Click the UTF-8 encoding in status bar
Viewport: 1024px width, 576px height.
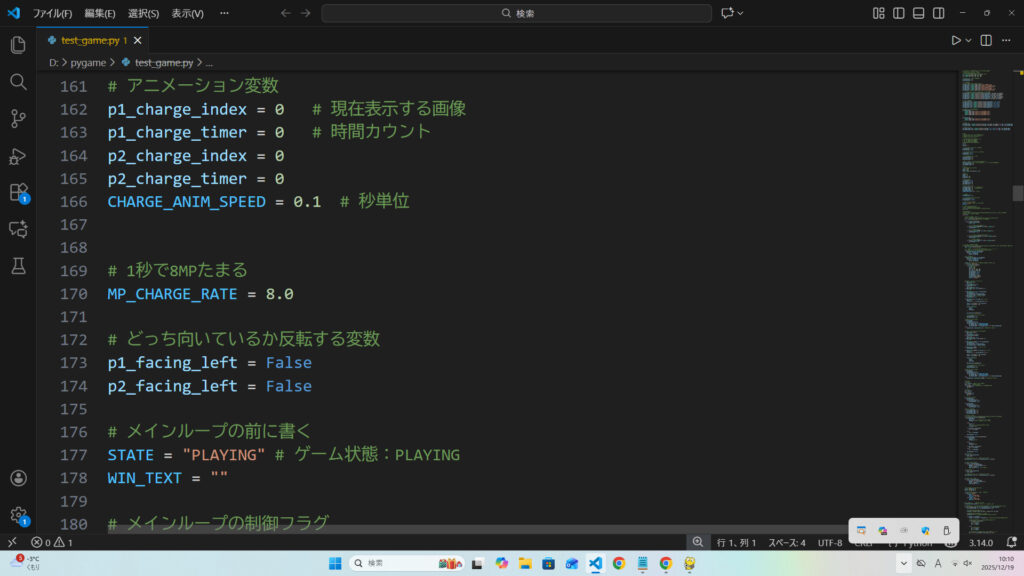tap(829, 542)
